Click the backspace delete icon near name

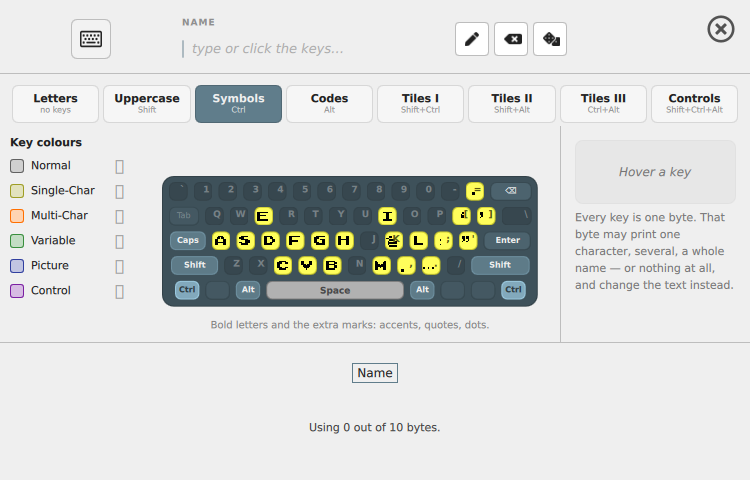(511, 39)
